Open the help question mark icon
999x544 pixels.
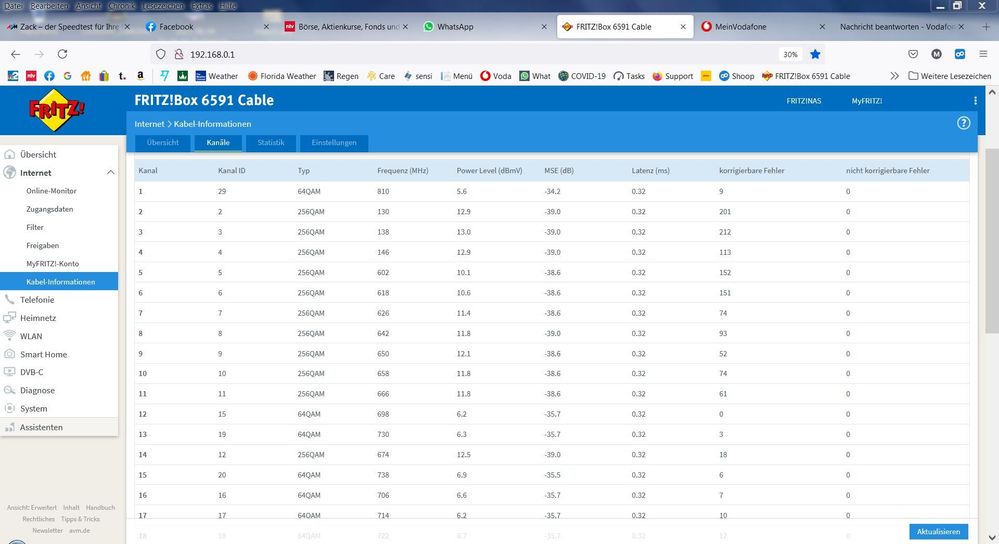point(964,123)
